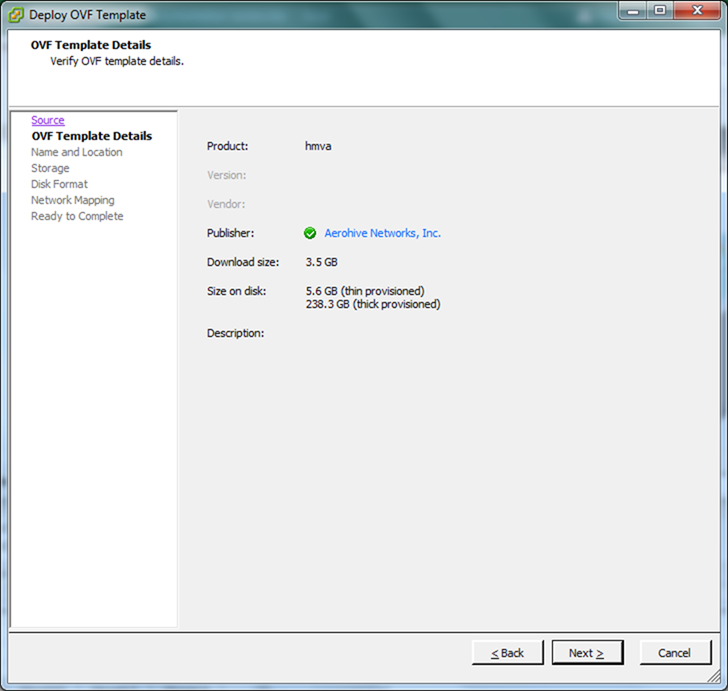This screenshot has height=691, width=728.
Task: Go to the Source step link
Action: pos(47,120)
